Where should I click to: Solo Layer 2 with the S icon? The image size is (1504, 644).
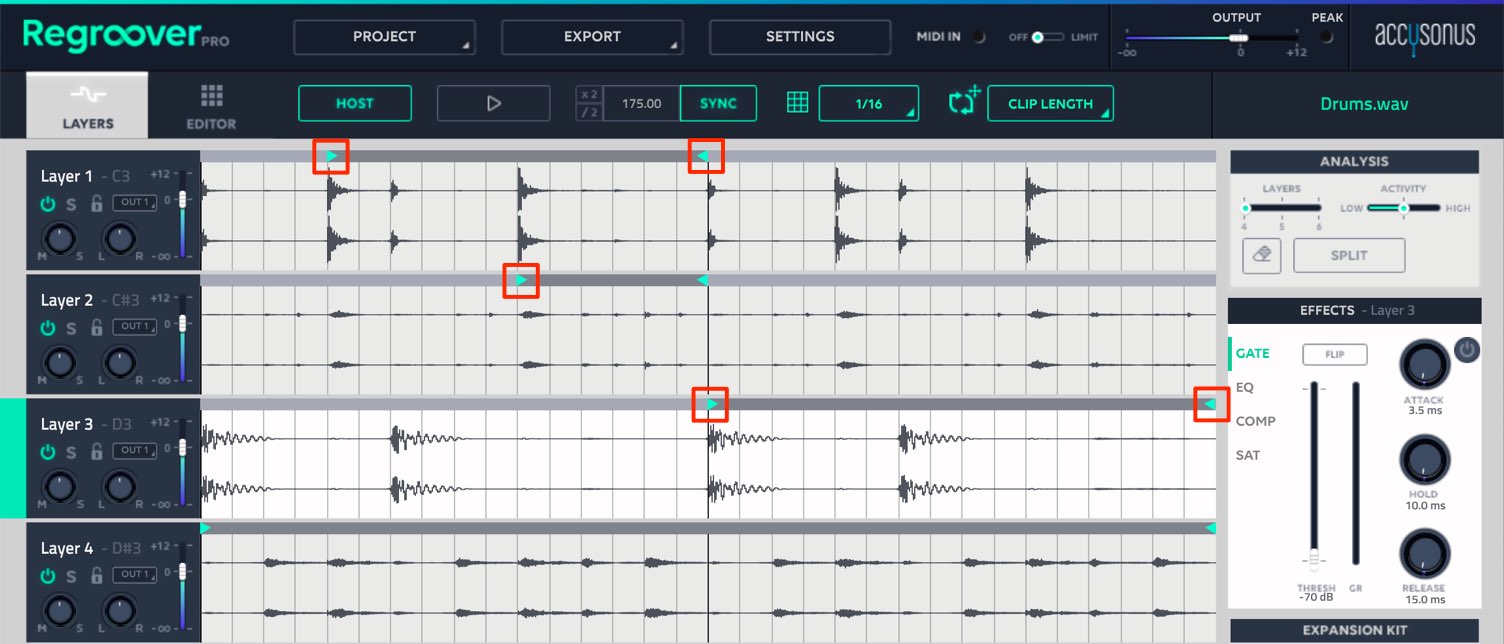71,328
